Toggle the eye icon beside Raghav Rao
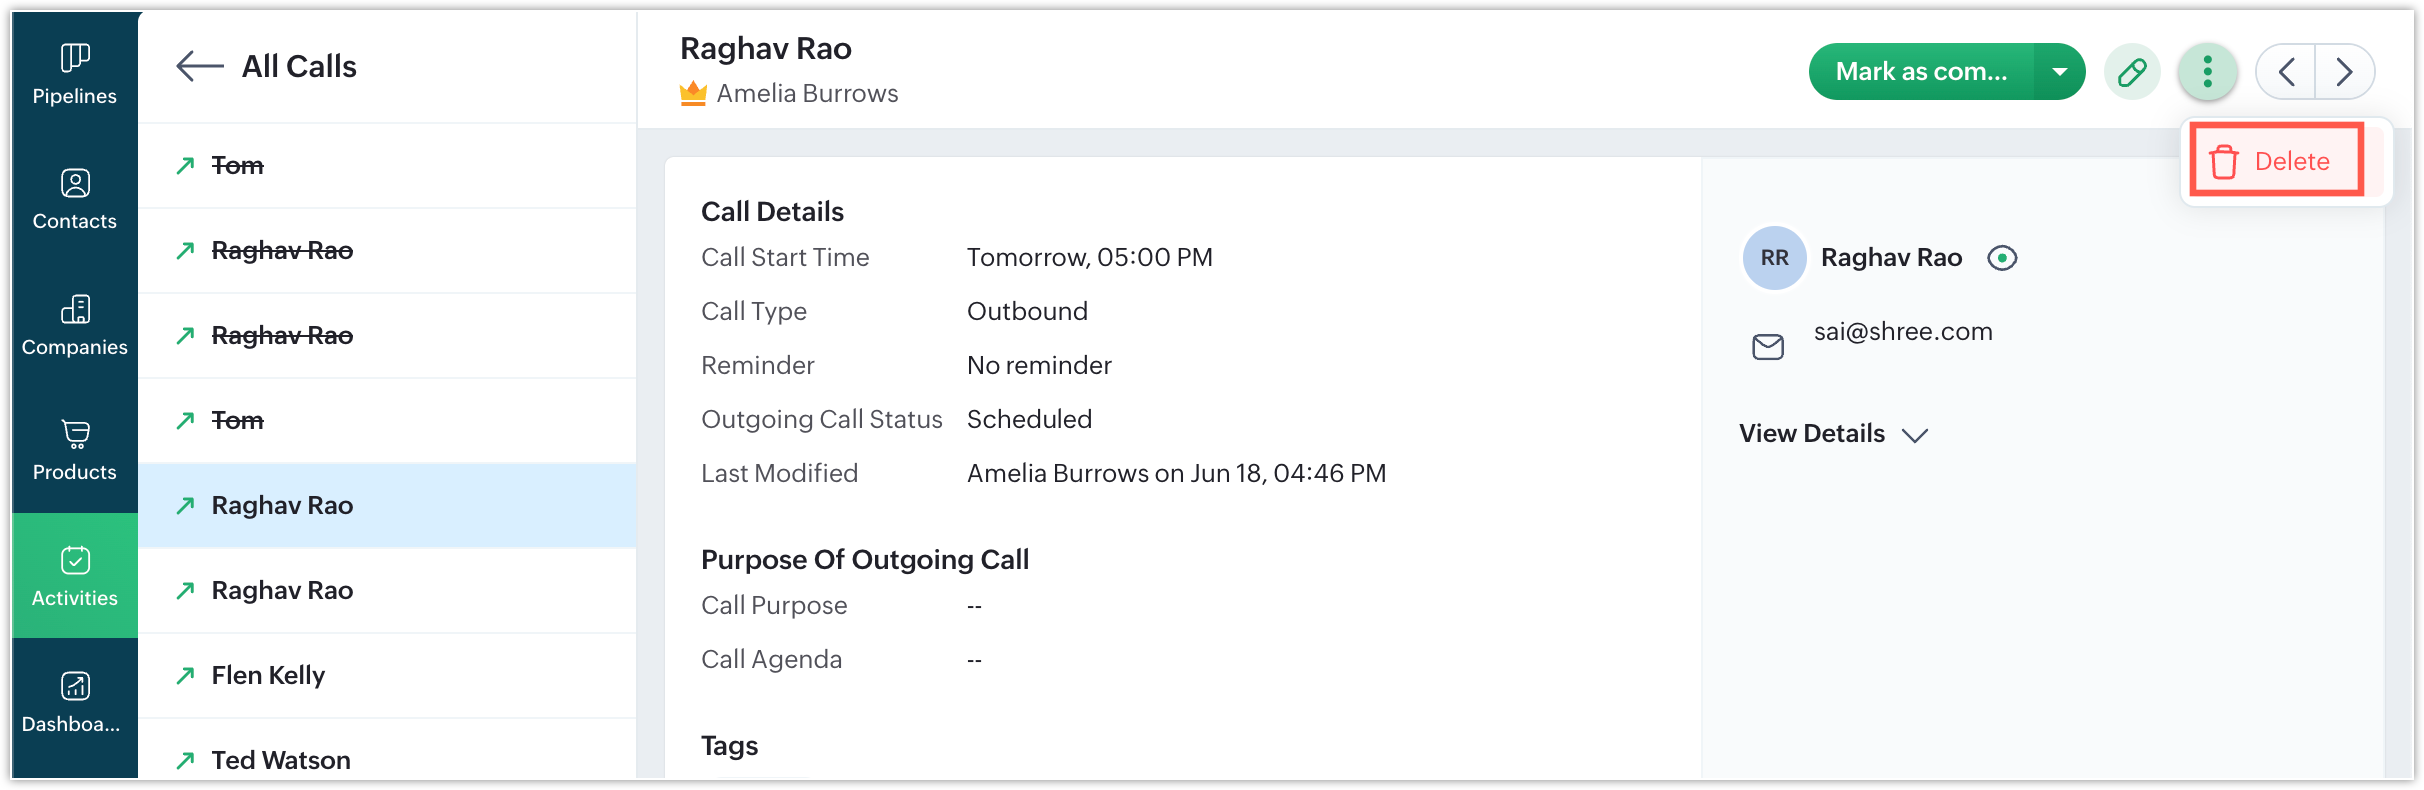The width and height of the screenshot is (2424, 790). [2002, 258]
